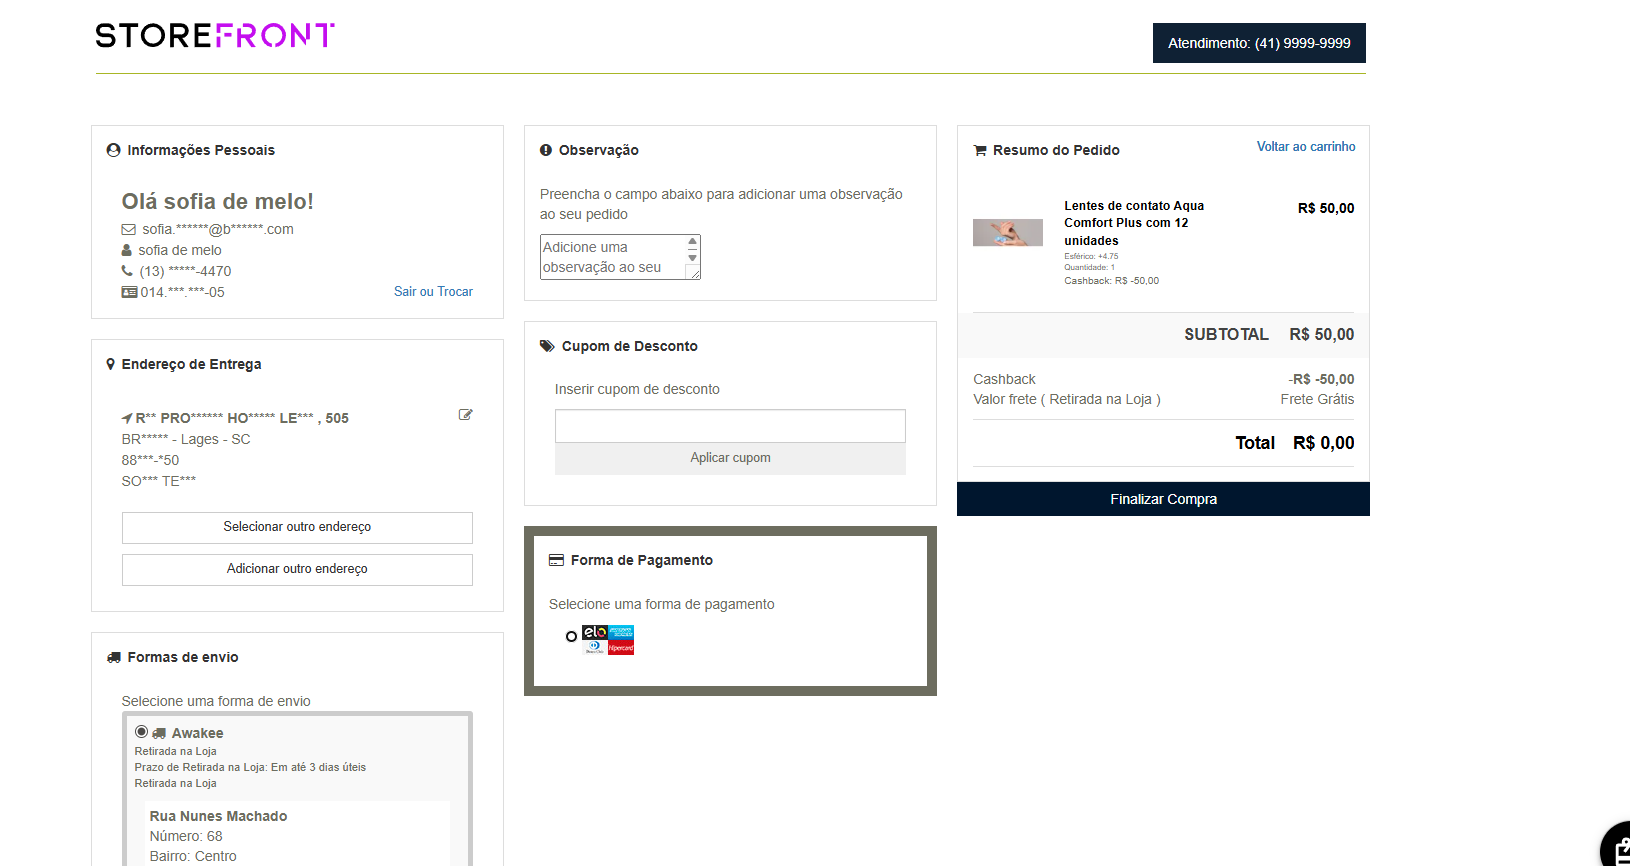Click the phone number (13) *****-4470
The image size is (1630, 866).
click(x=186, y=271)
